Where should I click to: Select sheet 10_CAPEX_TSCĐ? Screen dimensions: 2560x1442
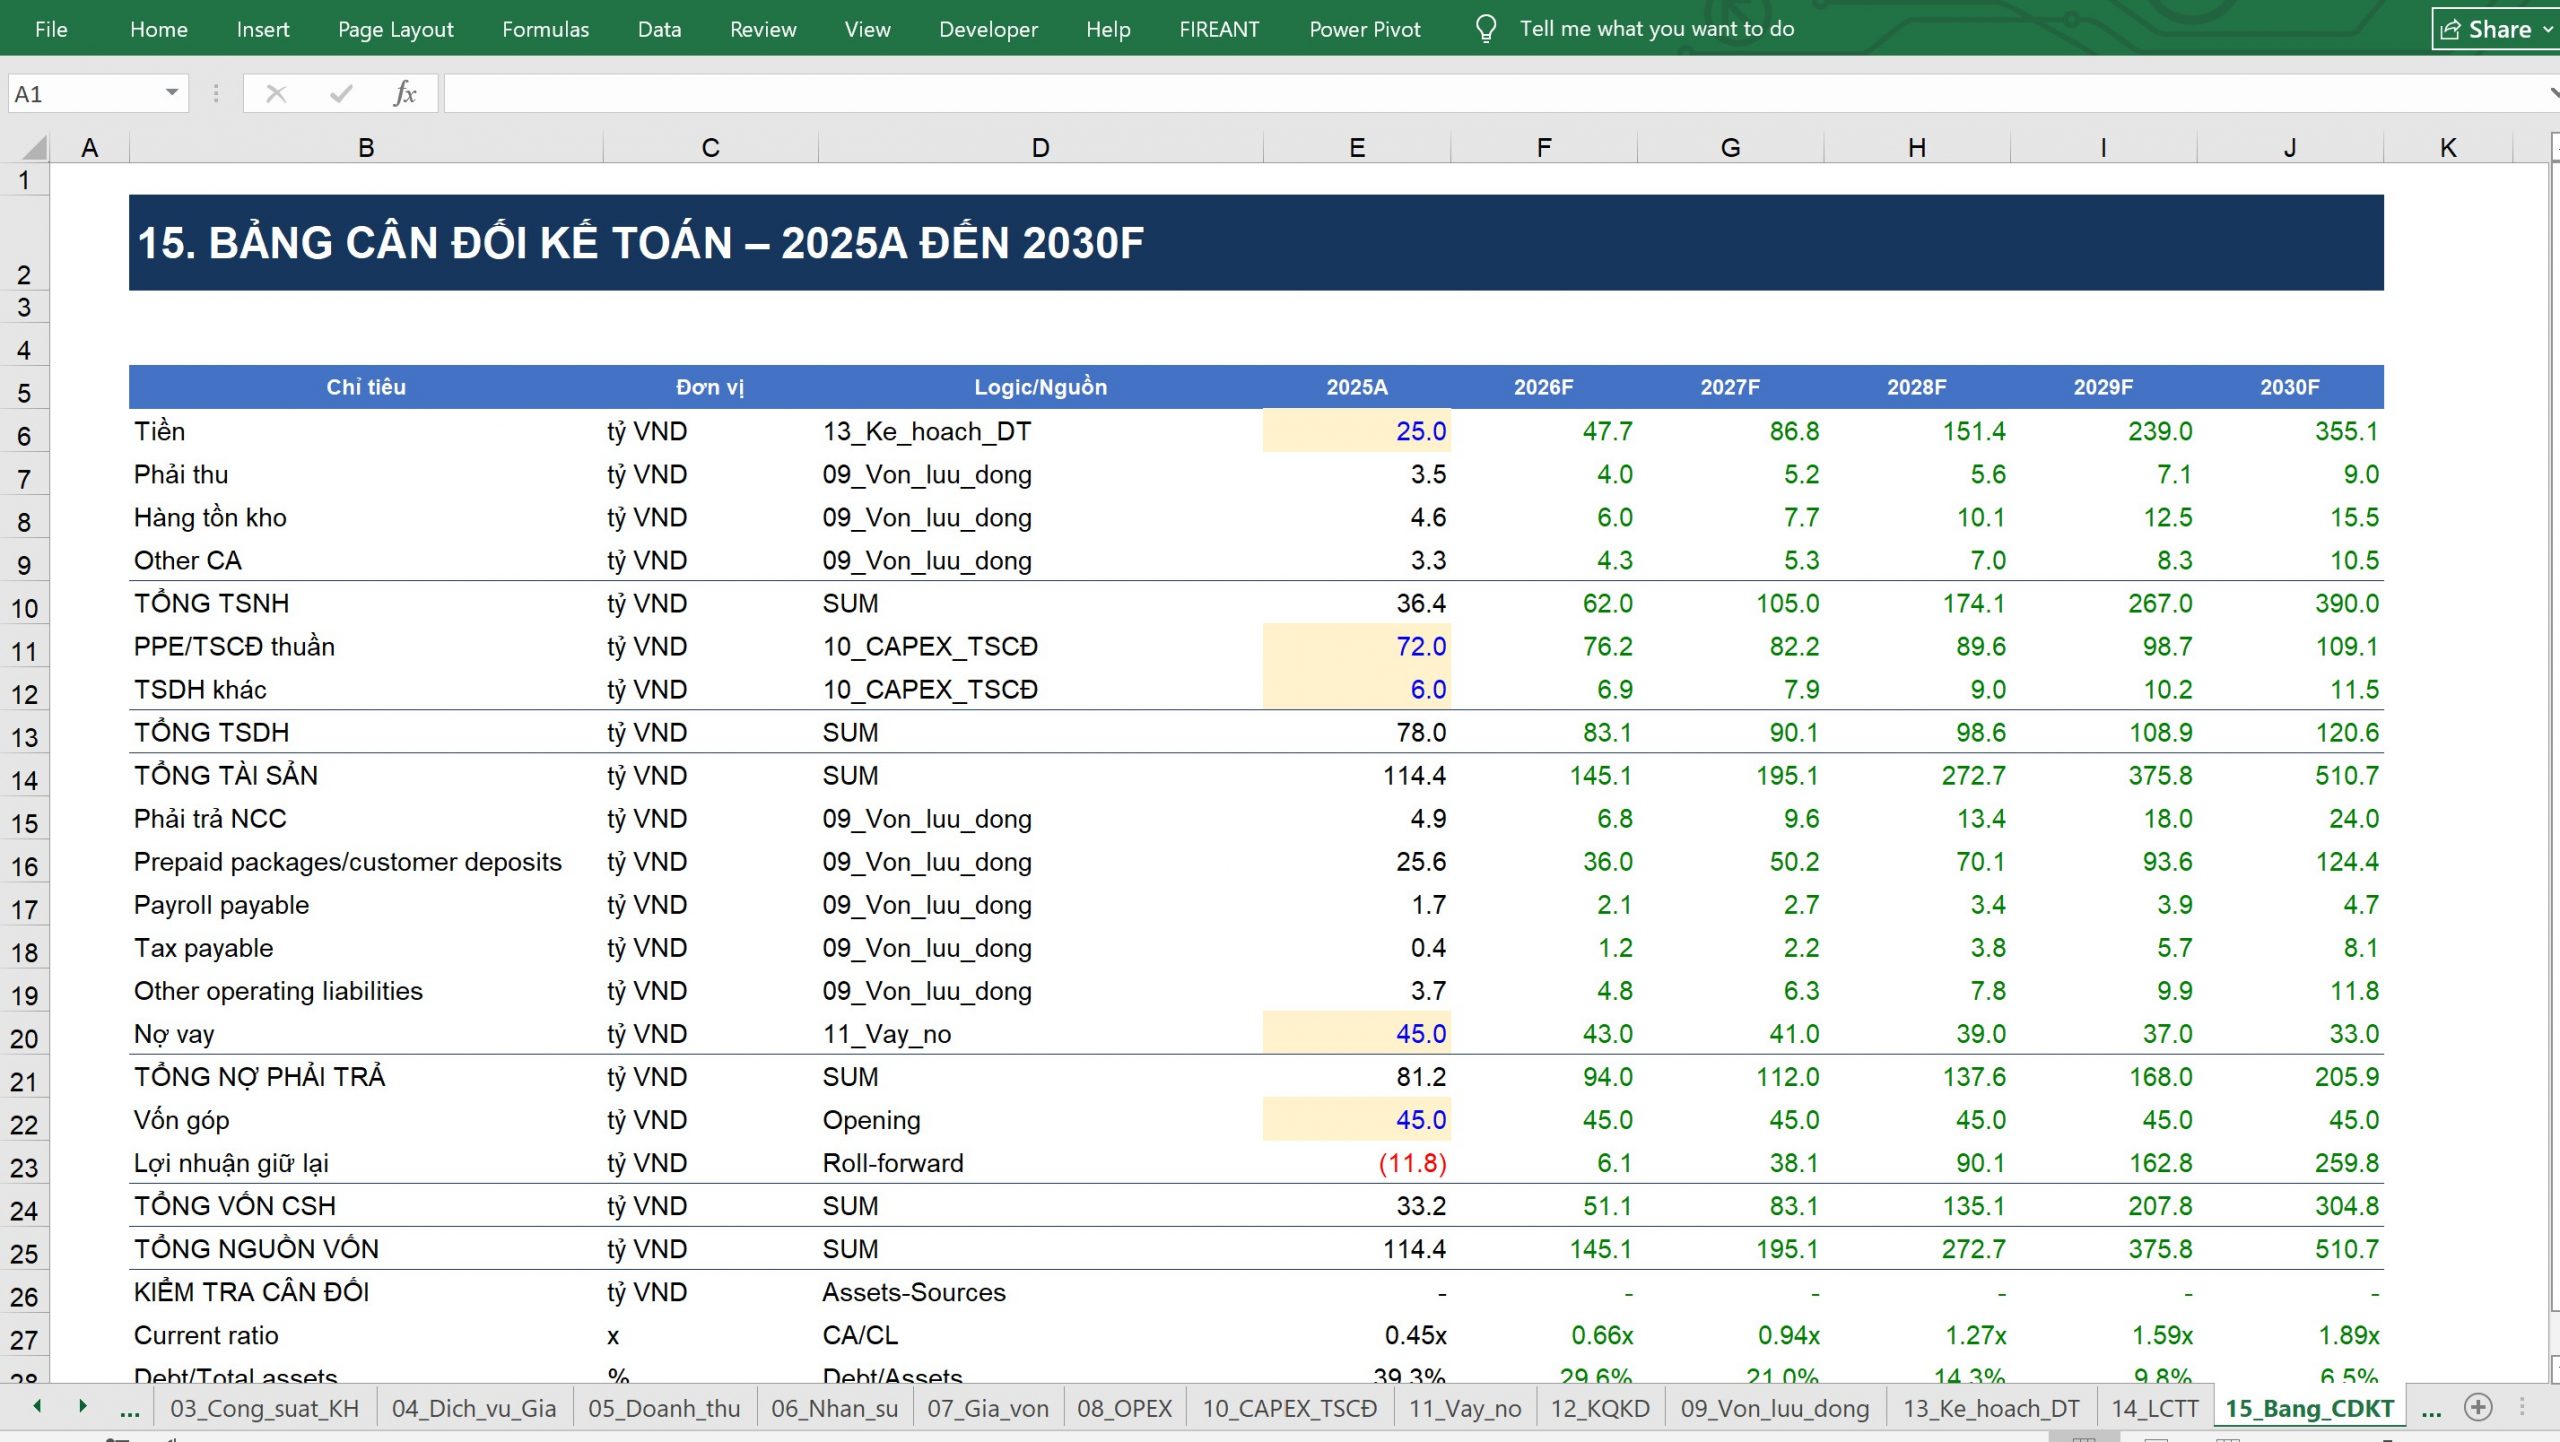click(1290, 1409)
